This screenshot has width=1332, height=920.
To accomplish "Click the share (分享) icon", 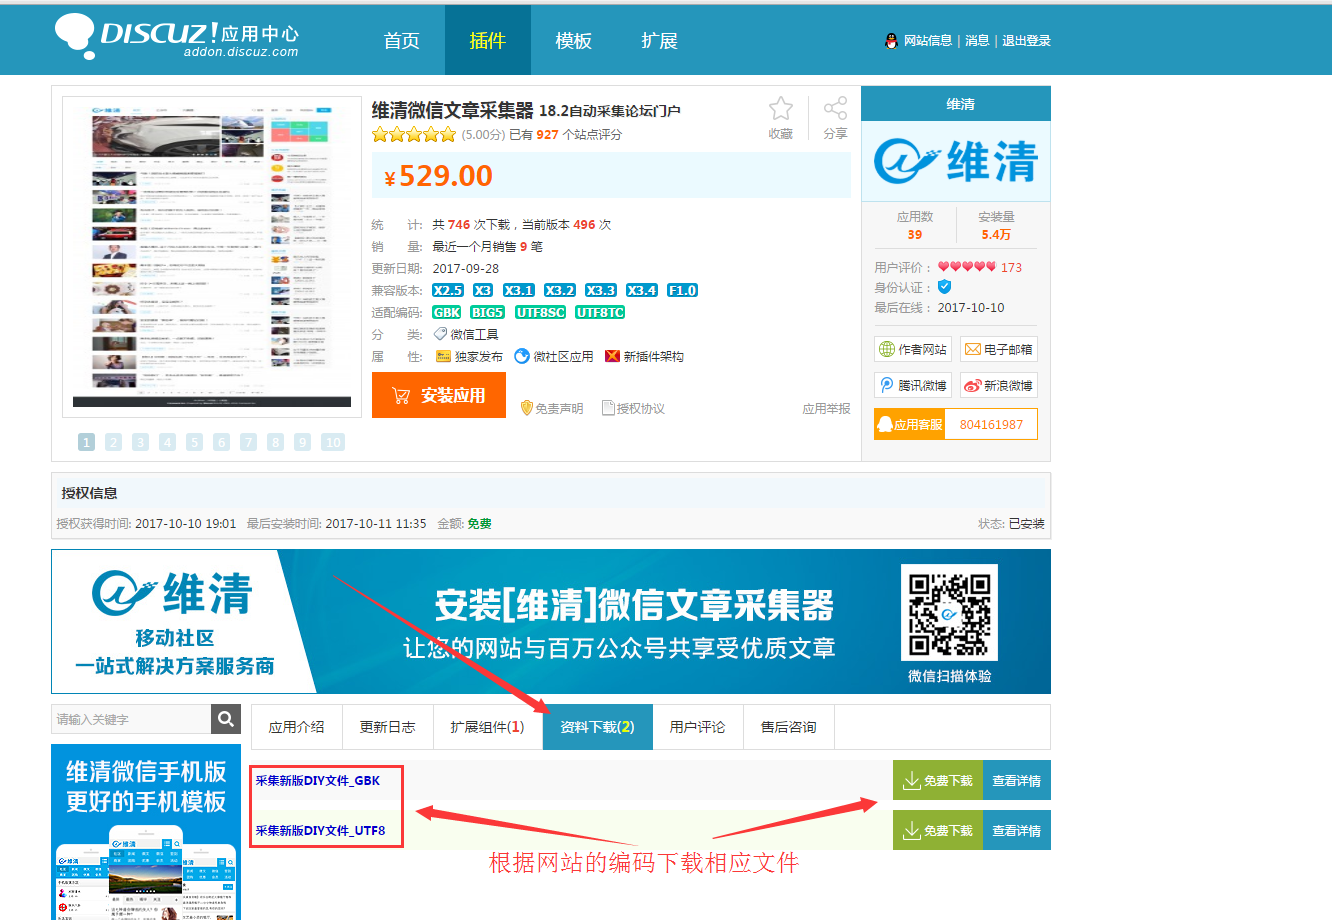I will tap(835, 108).
